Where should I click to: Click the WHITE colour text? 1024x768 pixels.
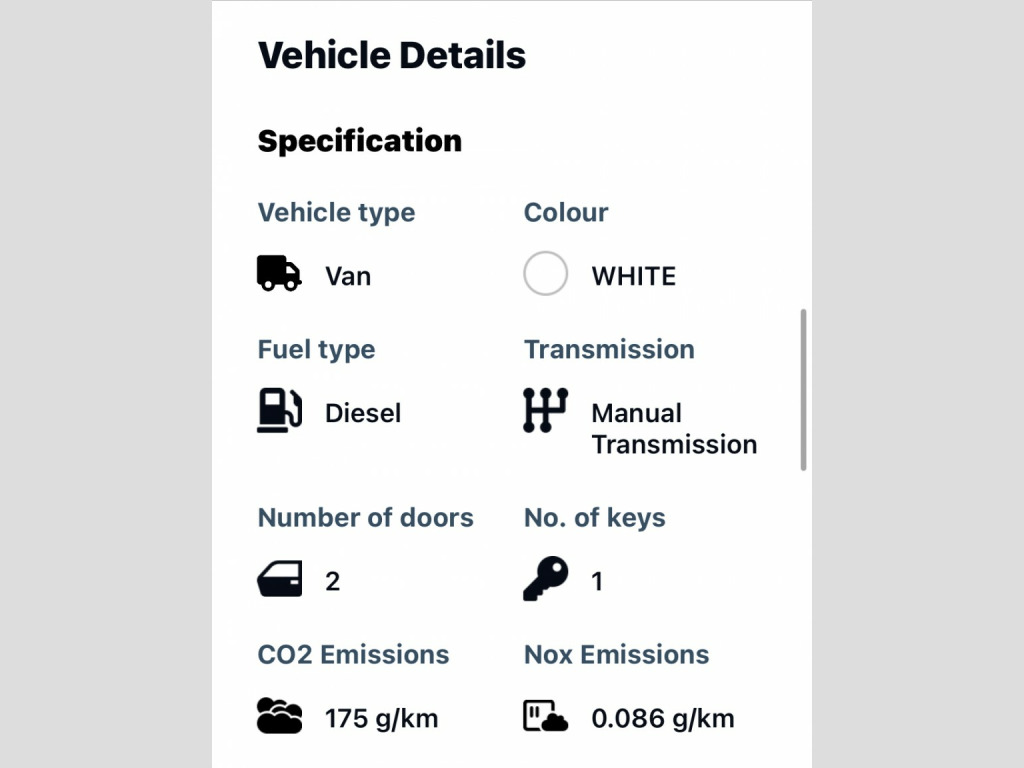[633, 276]
